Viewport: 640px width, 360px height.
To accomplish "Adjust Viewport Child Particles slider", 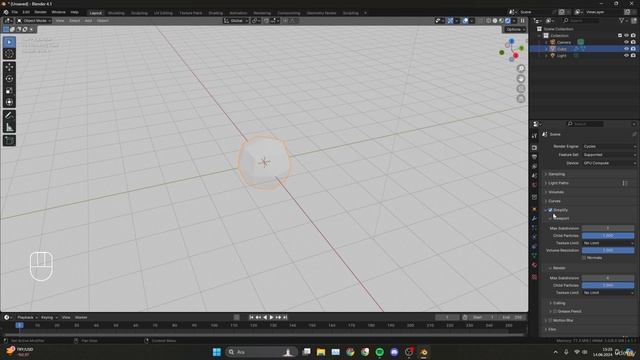I will 608,236.
